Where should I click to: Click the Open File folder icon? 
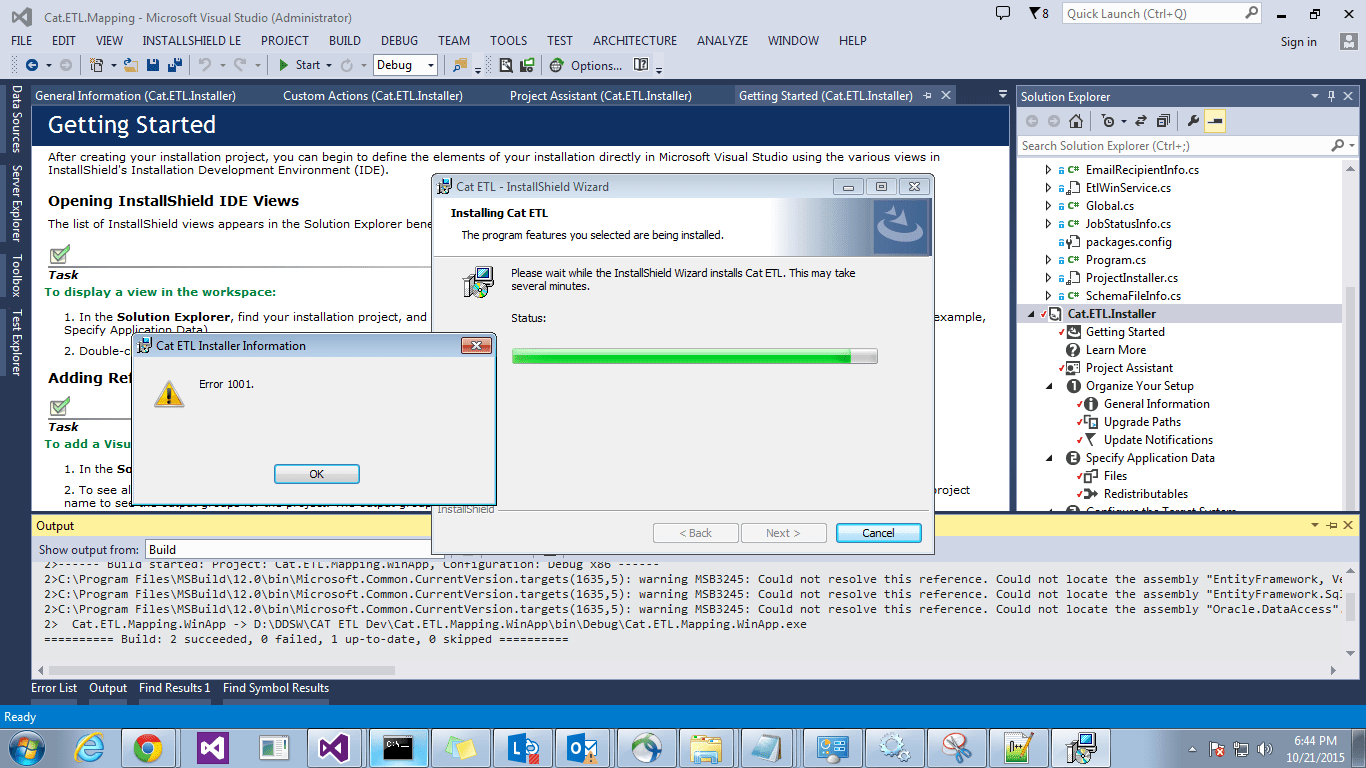(131, 65)
